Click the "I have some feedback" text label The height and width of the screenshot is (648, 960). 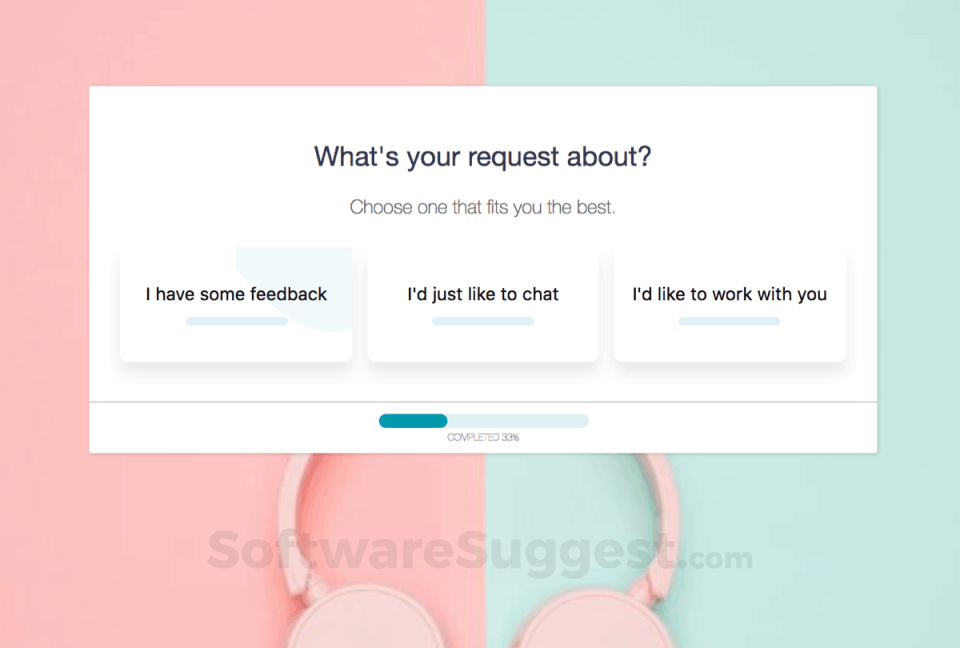pyautogui.click(x=236, y=294)
